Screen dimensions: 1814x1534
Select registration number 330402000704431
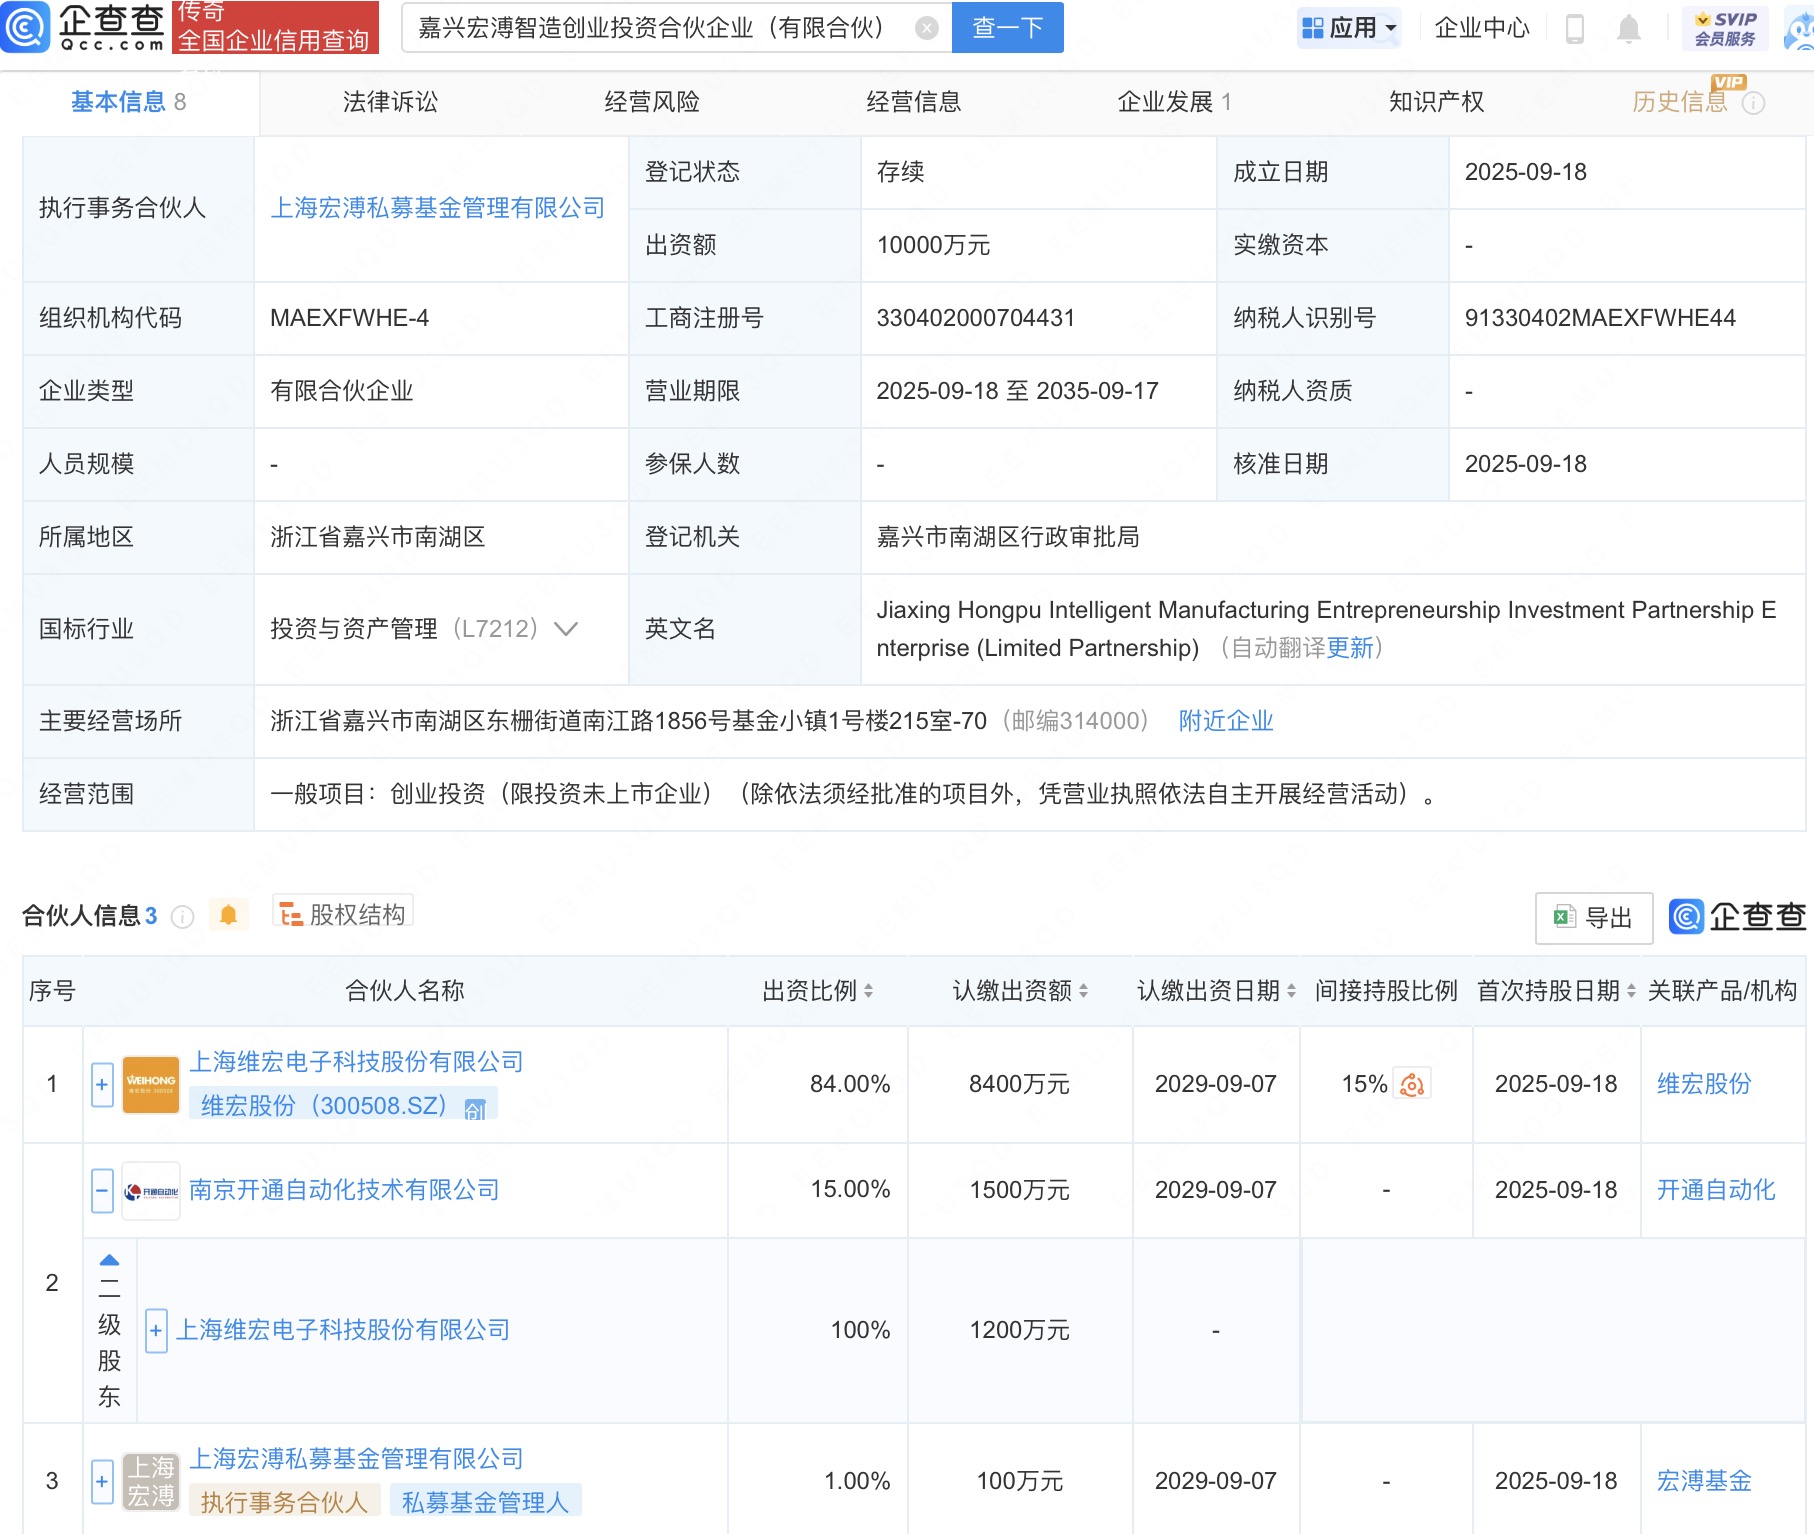click(976, 318)
